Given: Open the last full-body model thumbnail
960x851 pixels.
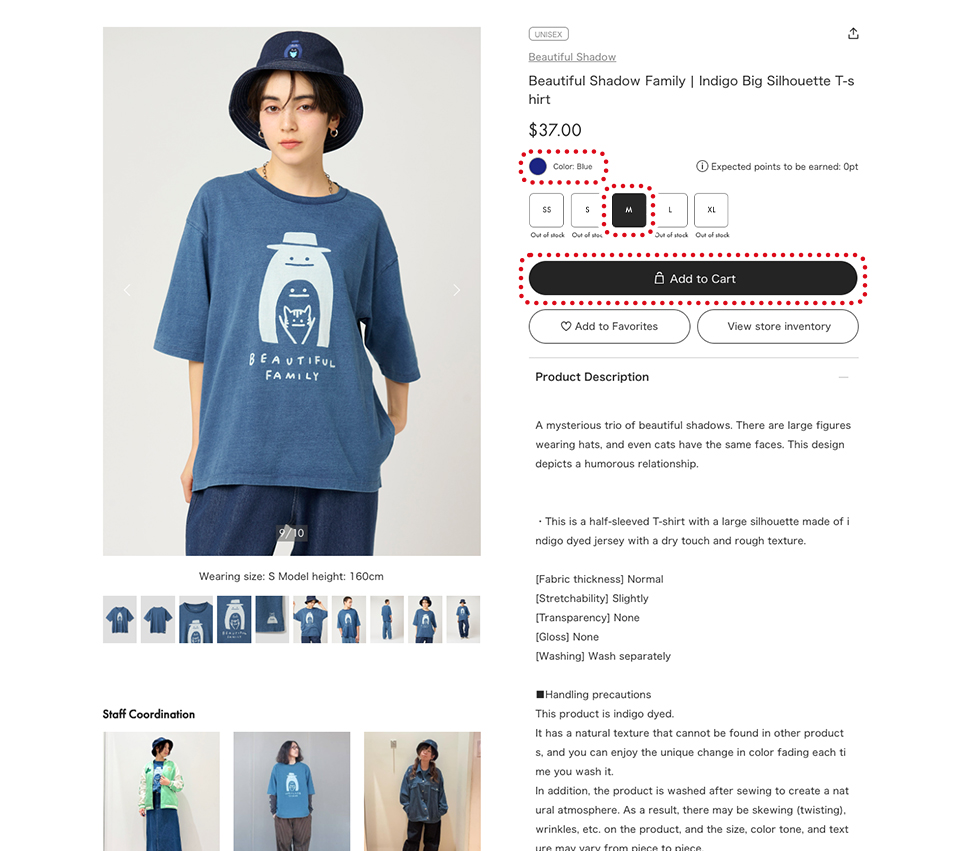Looking at the screenshot, I should coord(463,619).
